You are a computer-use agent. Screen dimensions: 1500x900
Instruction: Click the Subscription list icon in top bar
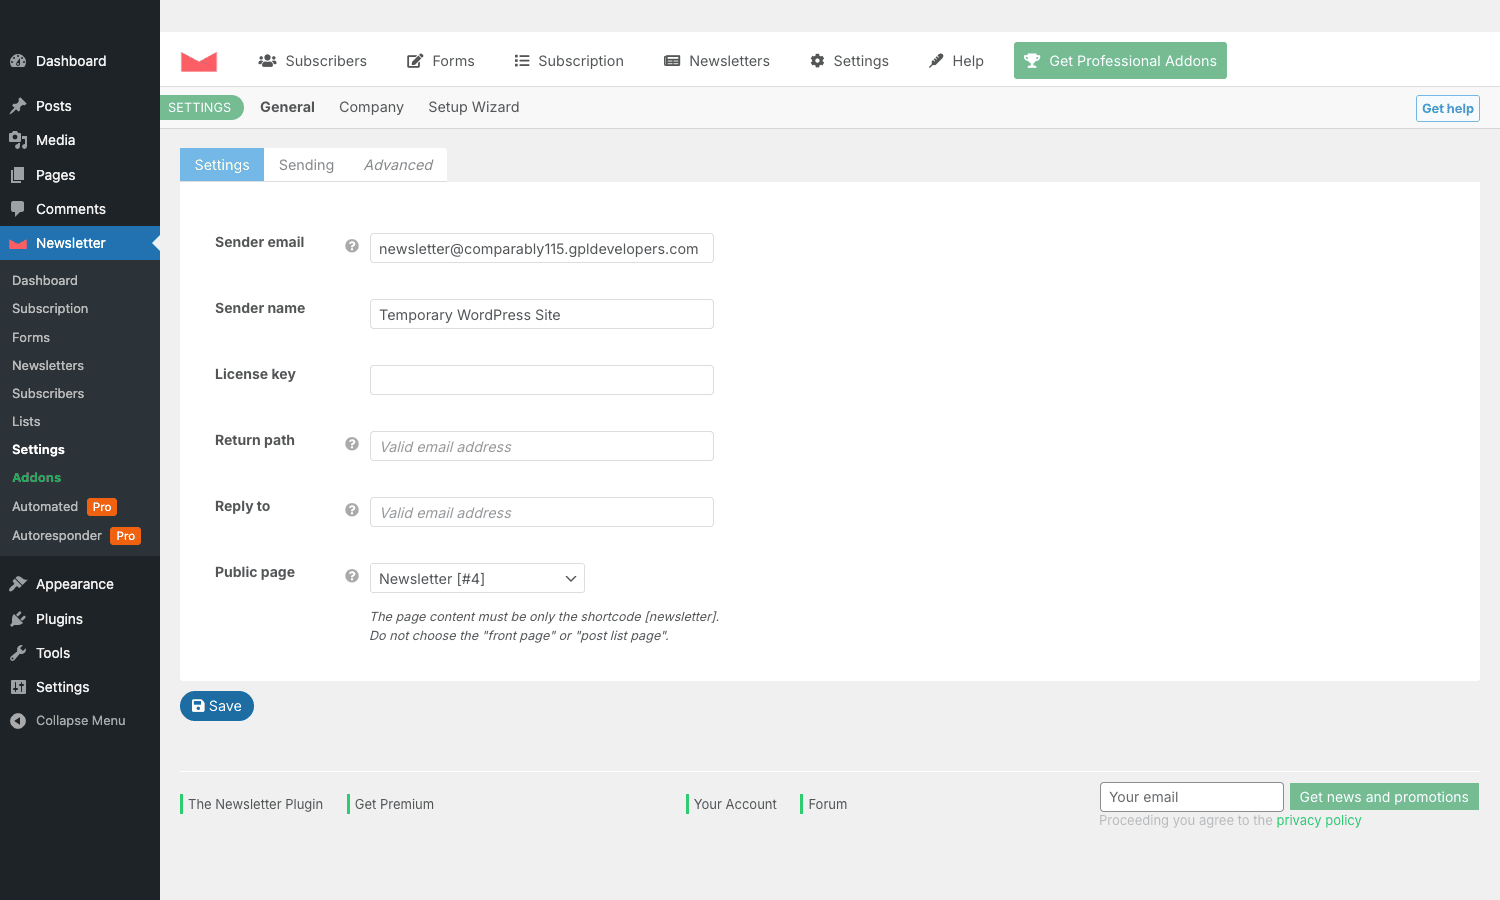[522, 61]
